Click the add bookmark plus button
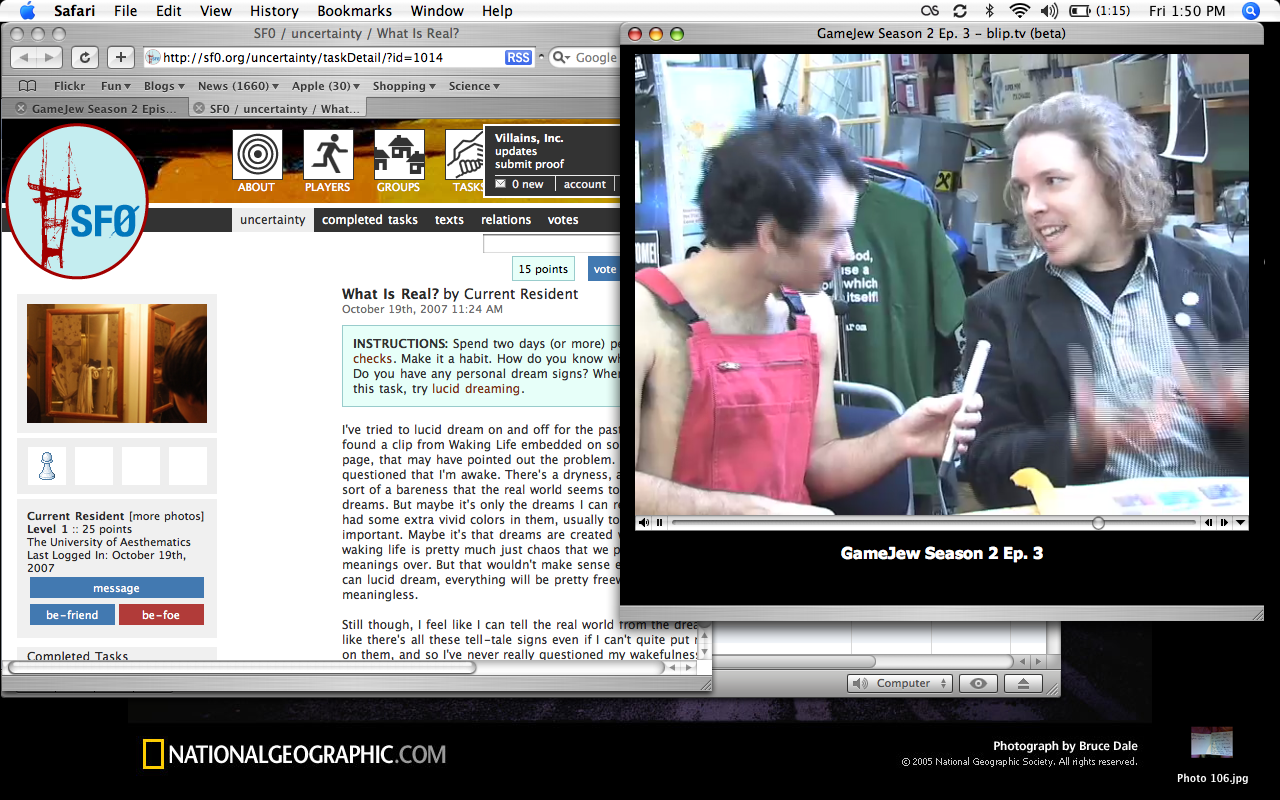1280x800 pixels. point(121,58)
